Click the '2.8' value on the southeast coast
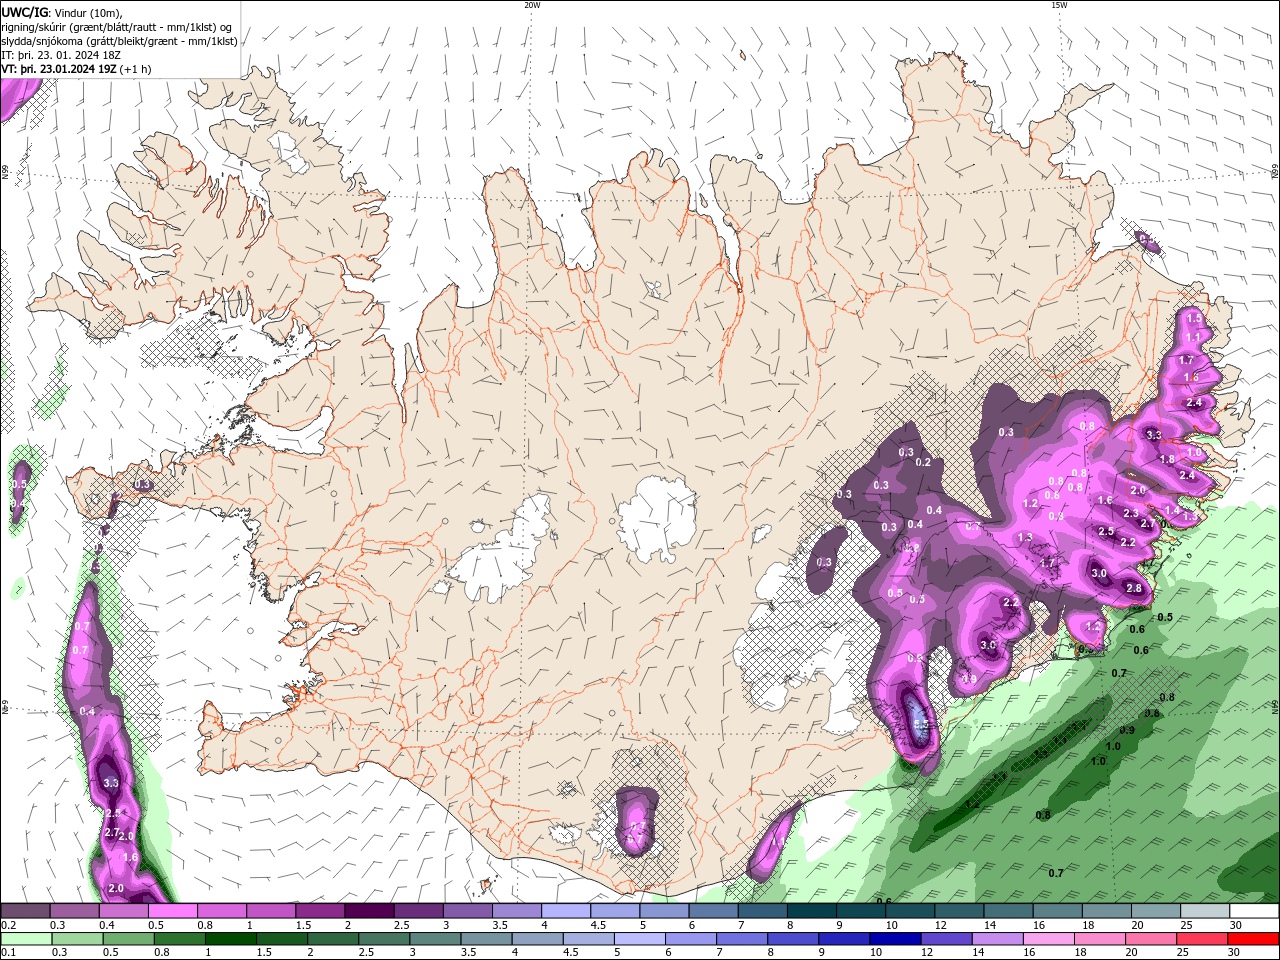Viewport: 1280px width, 960px height. (1134, 589)
